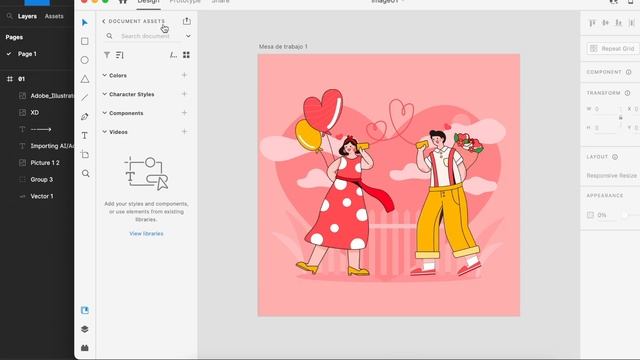Toggle Responsive Resize
Screen dimensions: 640x360
611,176
